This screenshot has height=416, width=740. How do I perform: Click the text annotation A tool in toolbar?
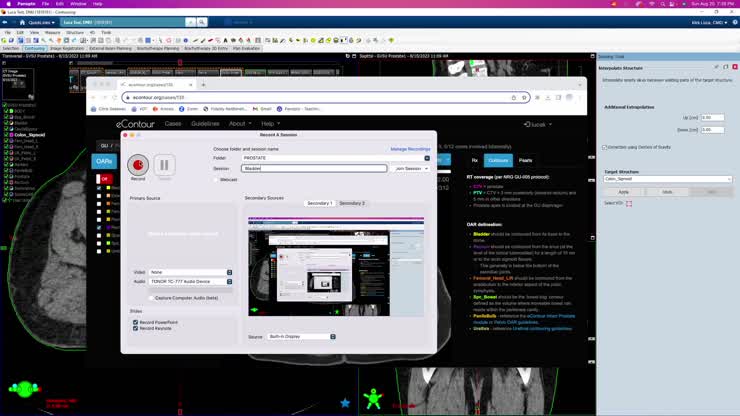click(226, 41)
